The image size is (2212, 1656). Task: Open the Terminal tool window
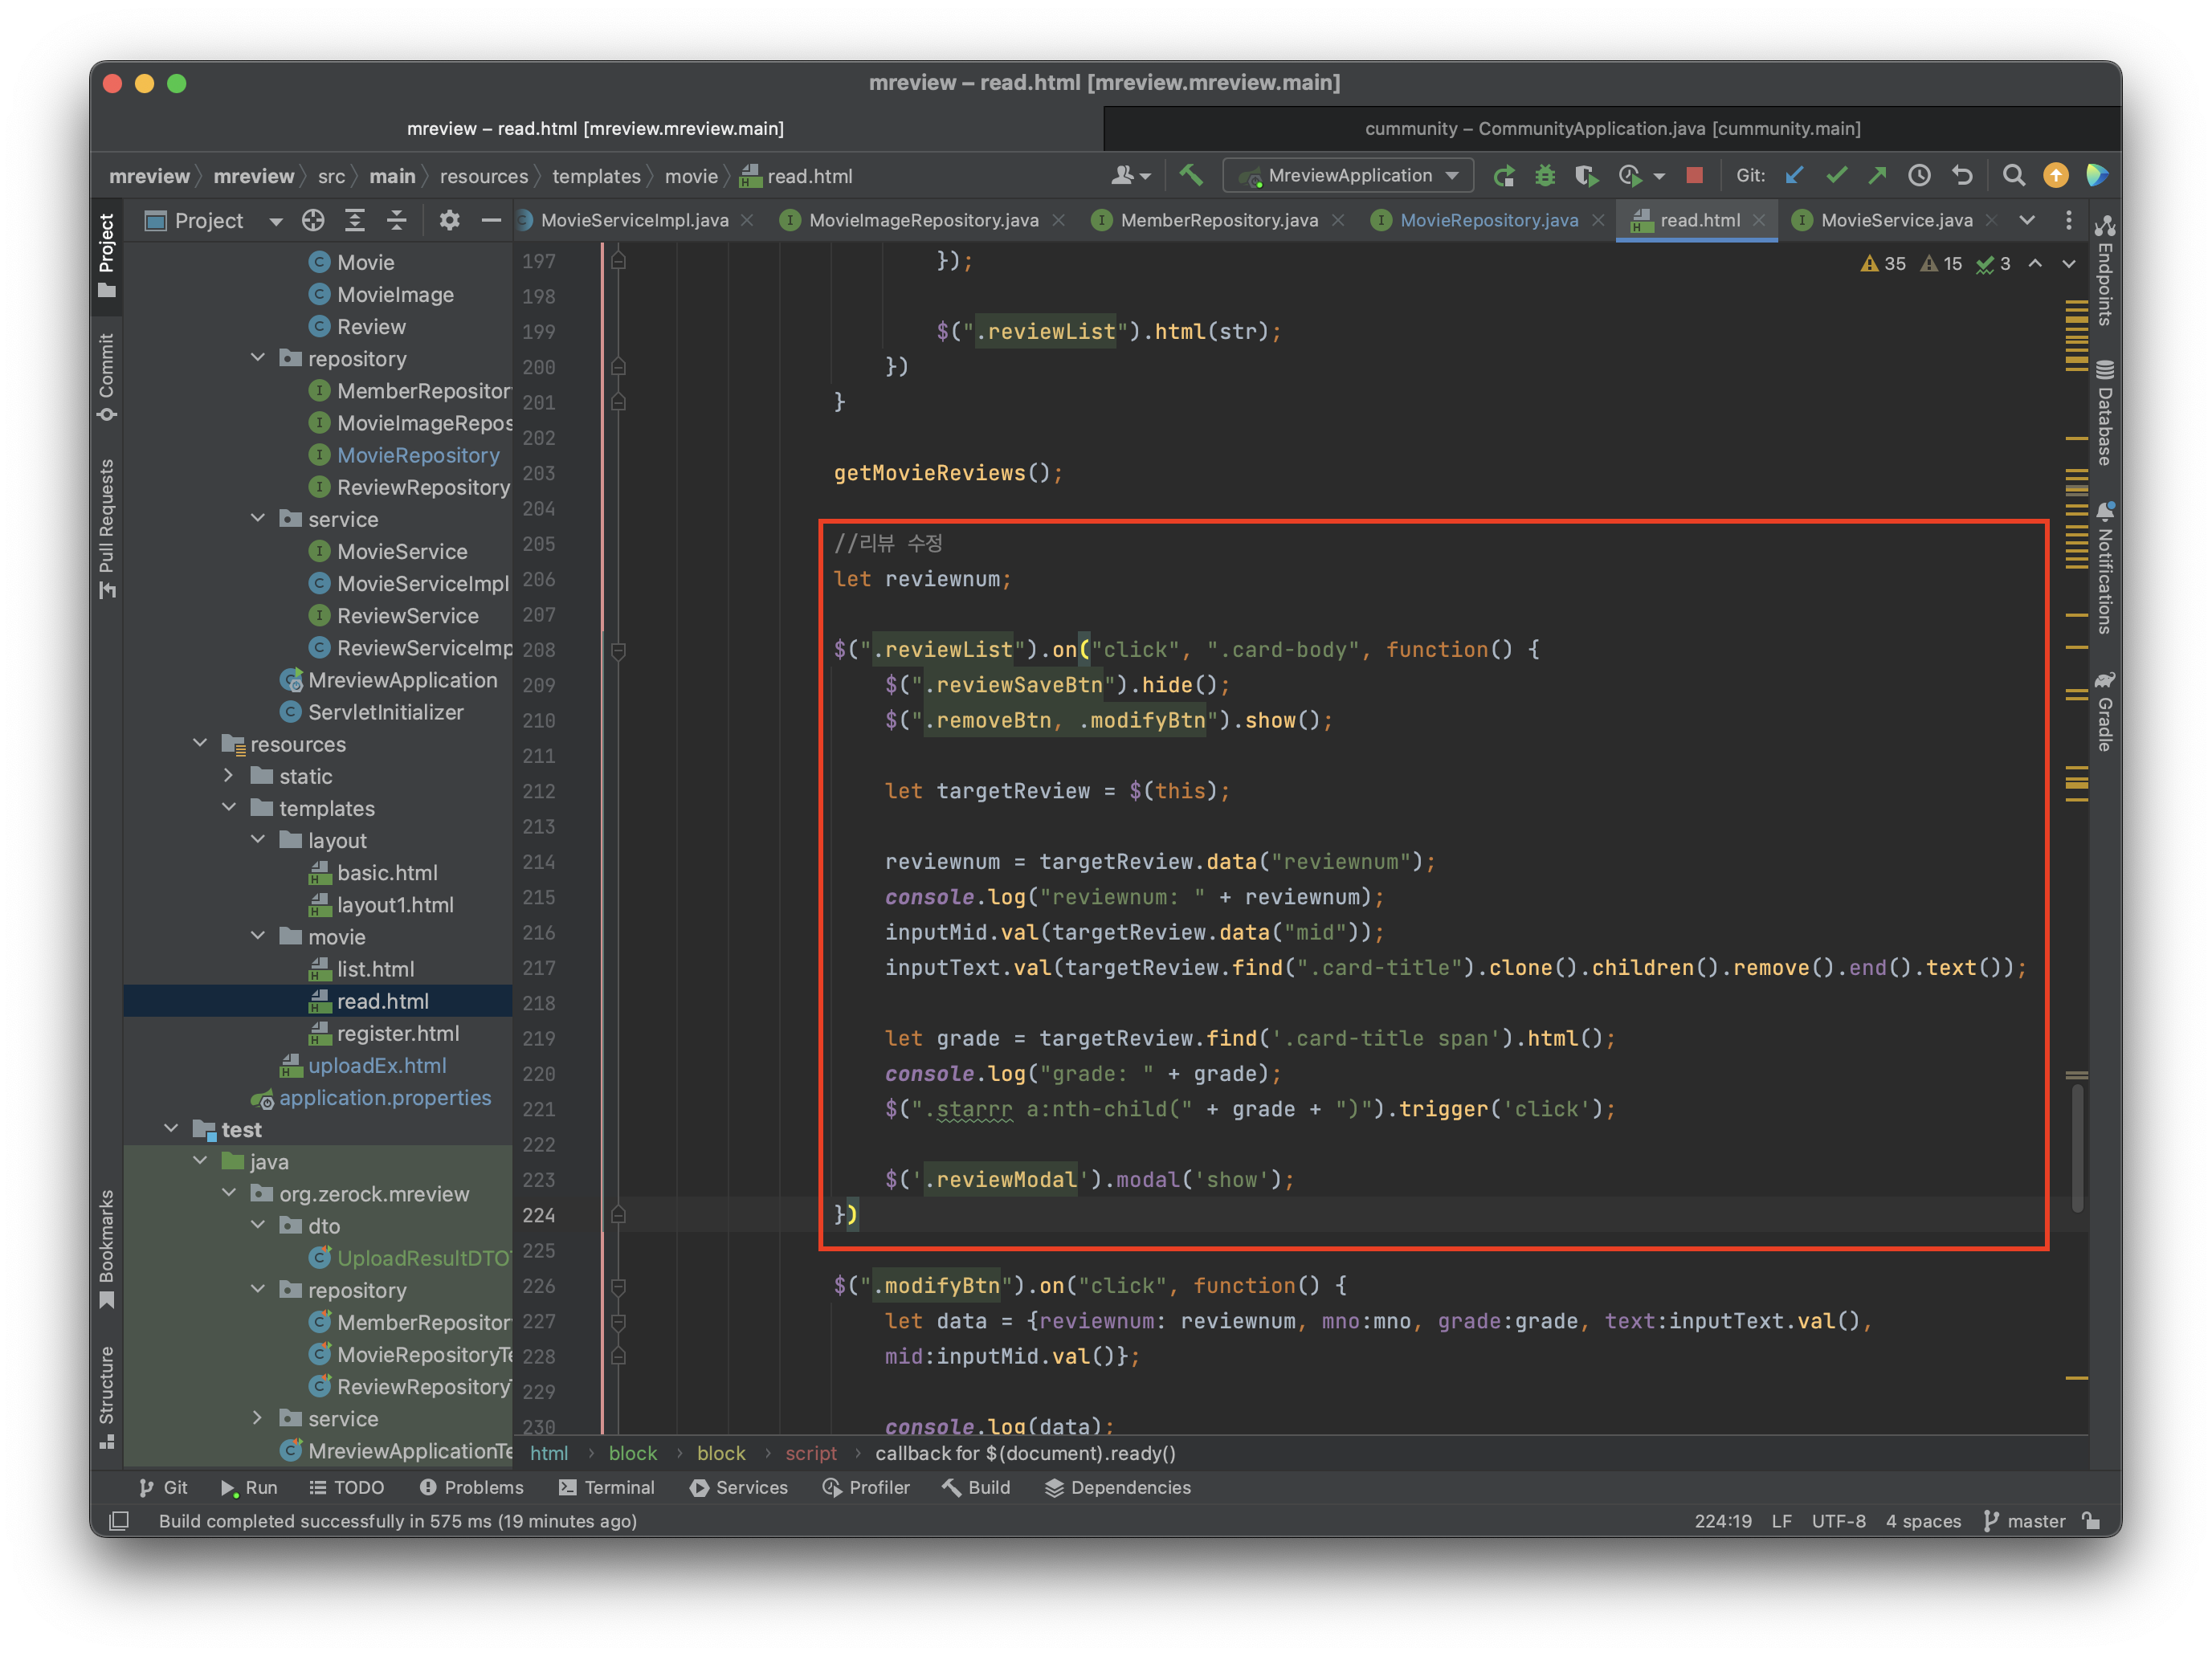pyautogui.click(x=606, y=1487)
